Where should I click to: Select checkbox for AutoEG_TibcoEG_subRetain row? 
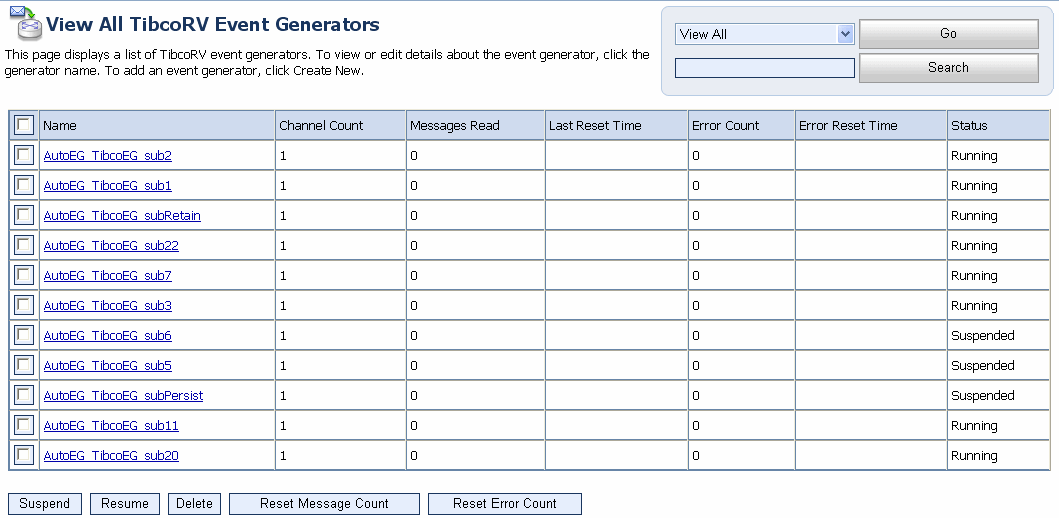click(x=24, y=215)
